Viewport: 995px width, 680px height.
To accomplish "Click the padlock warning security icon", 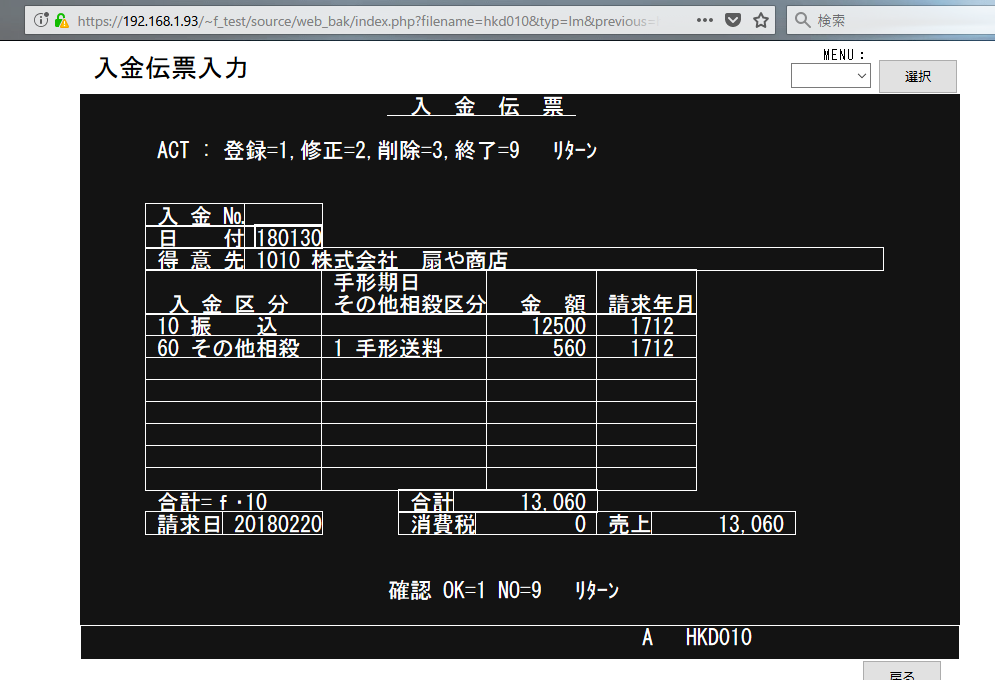I will (61, 20).
